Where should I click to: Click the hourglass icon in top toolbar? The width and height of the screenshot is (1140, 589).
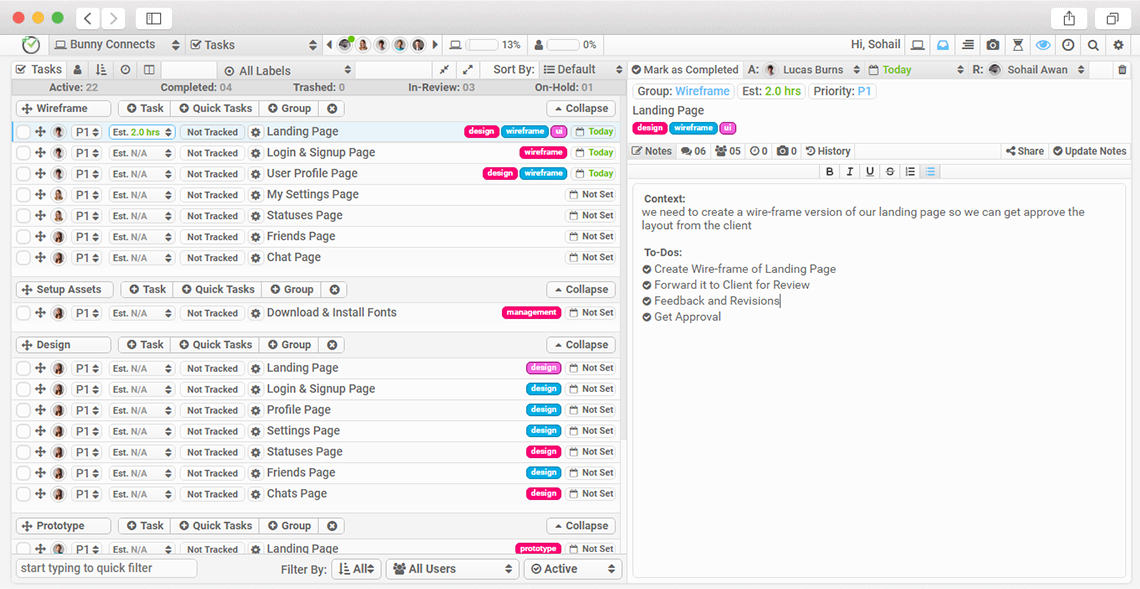point(1018,45)
